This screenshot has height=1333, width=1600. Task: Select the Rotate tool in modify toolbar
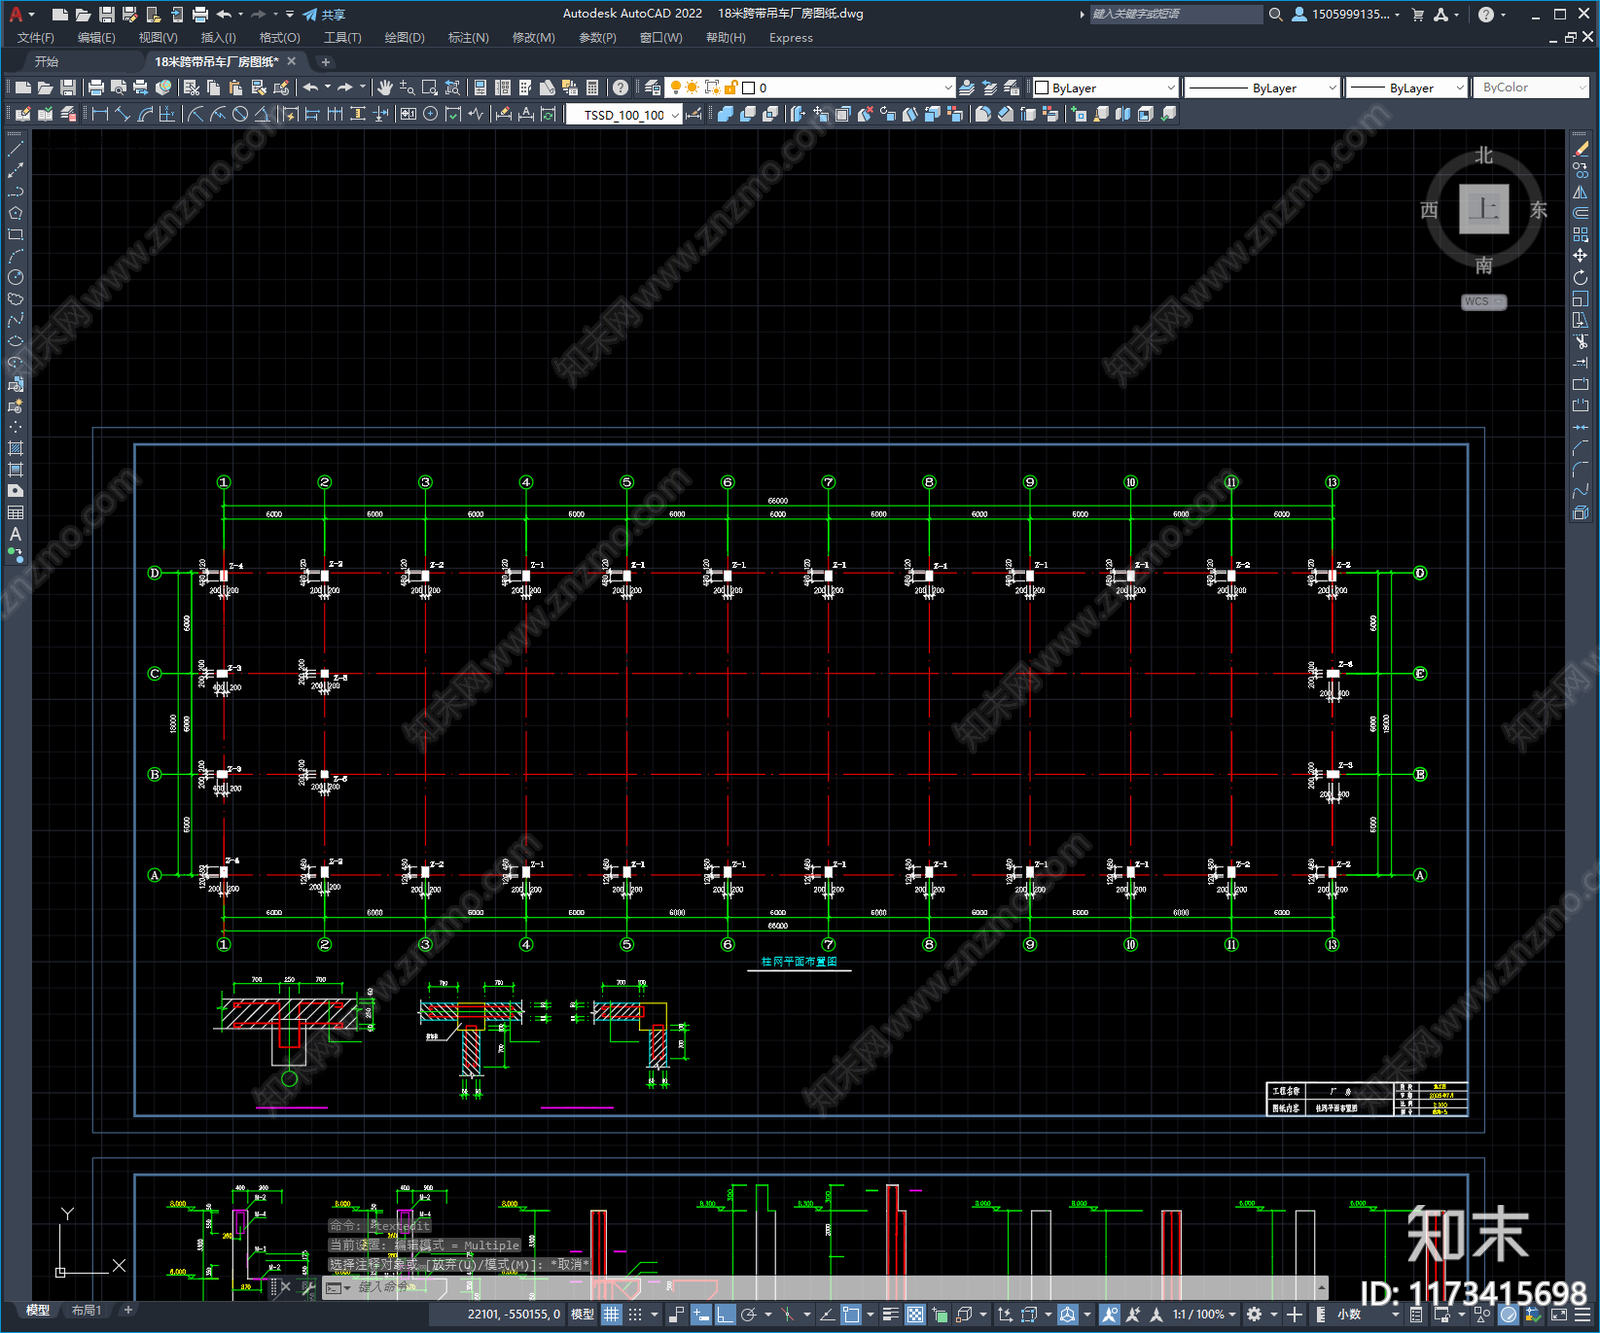[1580, 277]
